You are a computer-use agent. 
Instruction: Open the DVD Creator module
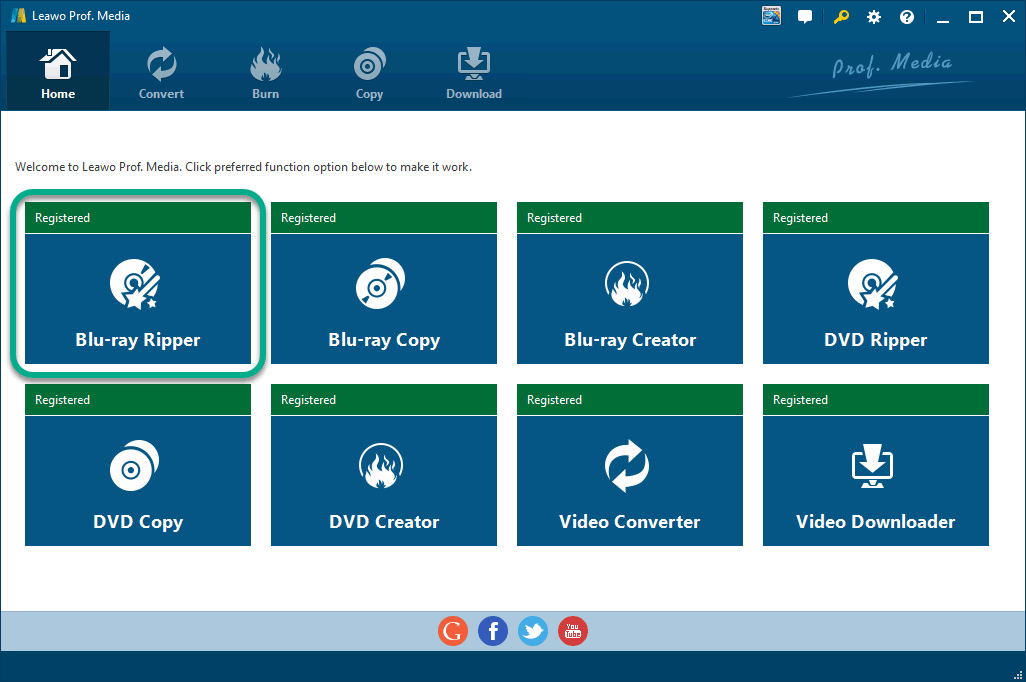point(384,465)
